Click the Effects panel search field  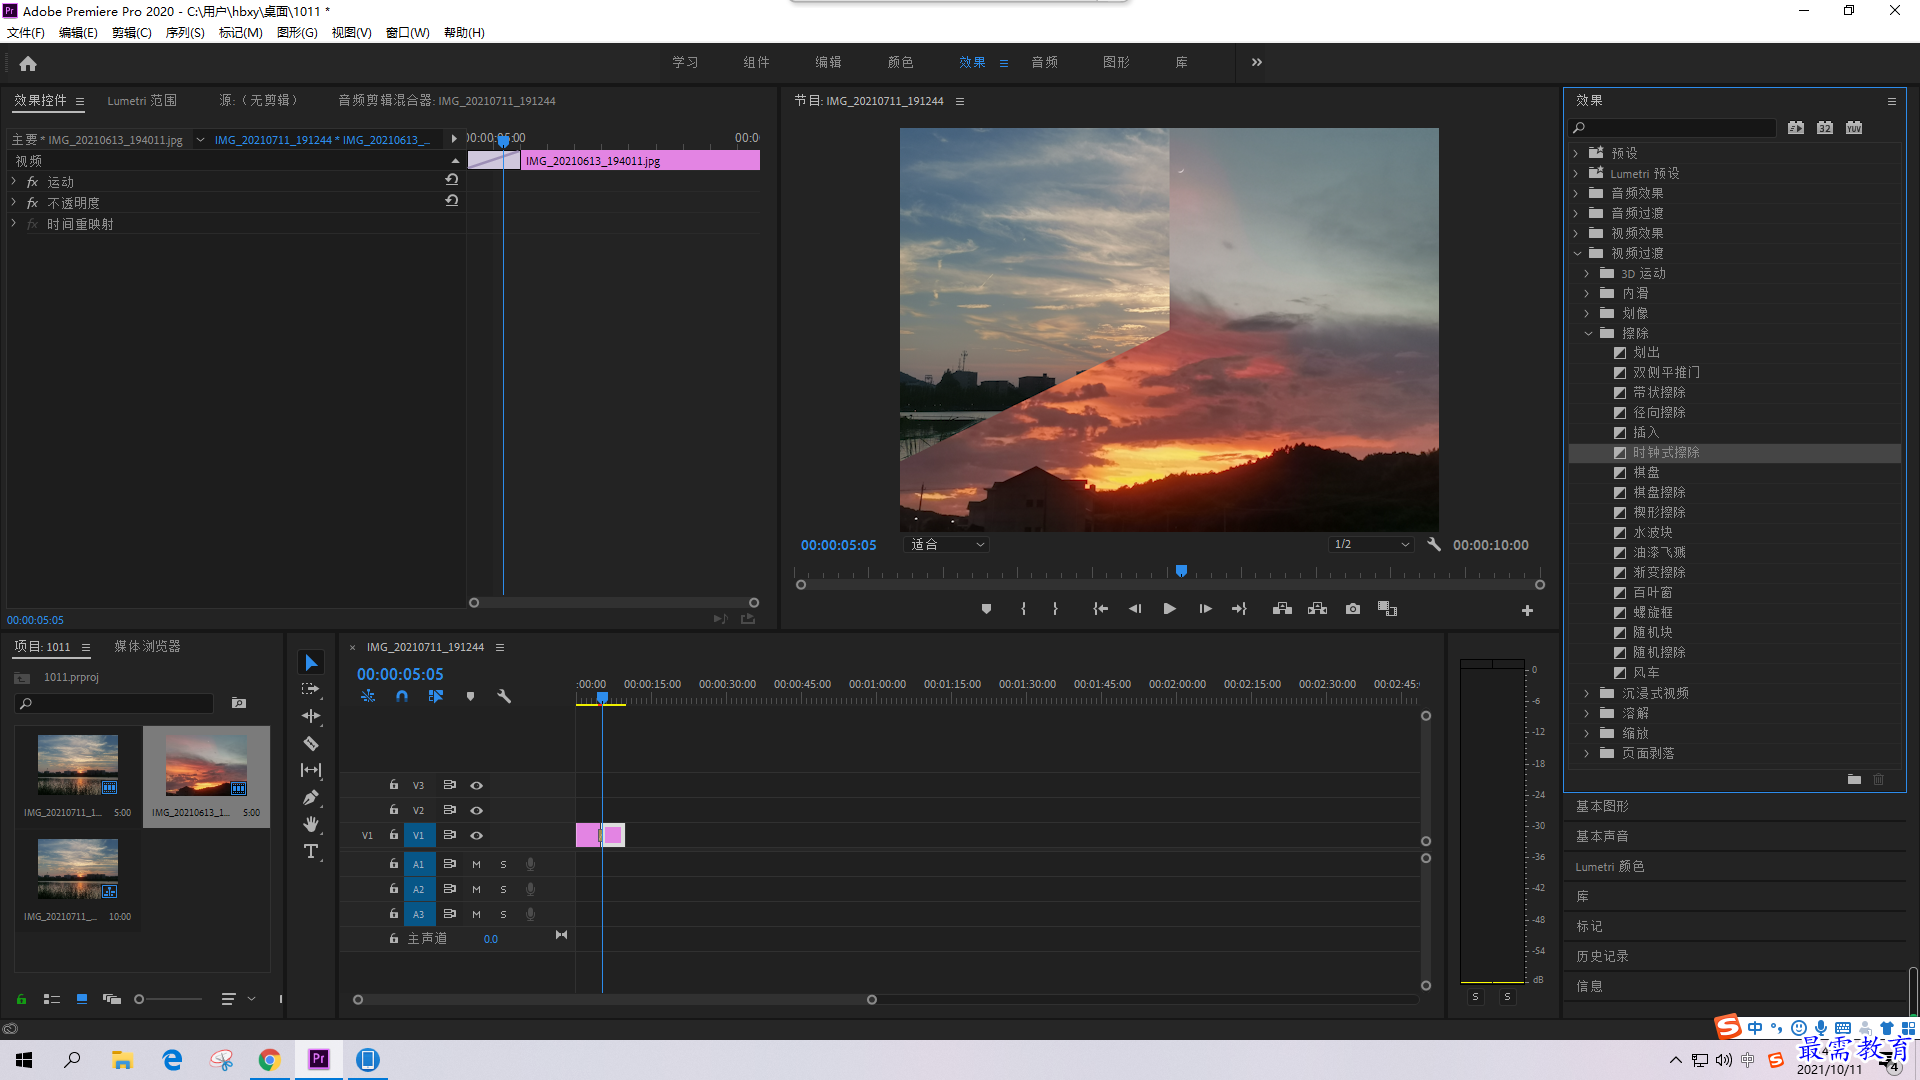pos(1672,127)
